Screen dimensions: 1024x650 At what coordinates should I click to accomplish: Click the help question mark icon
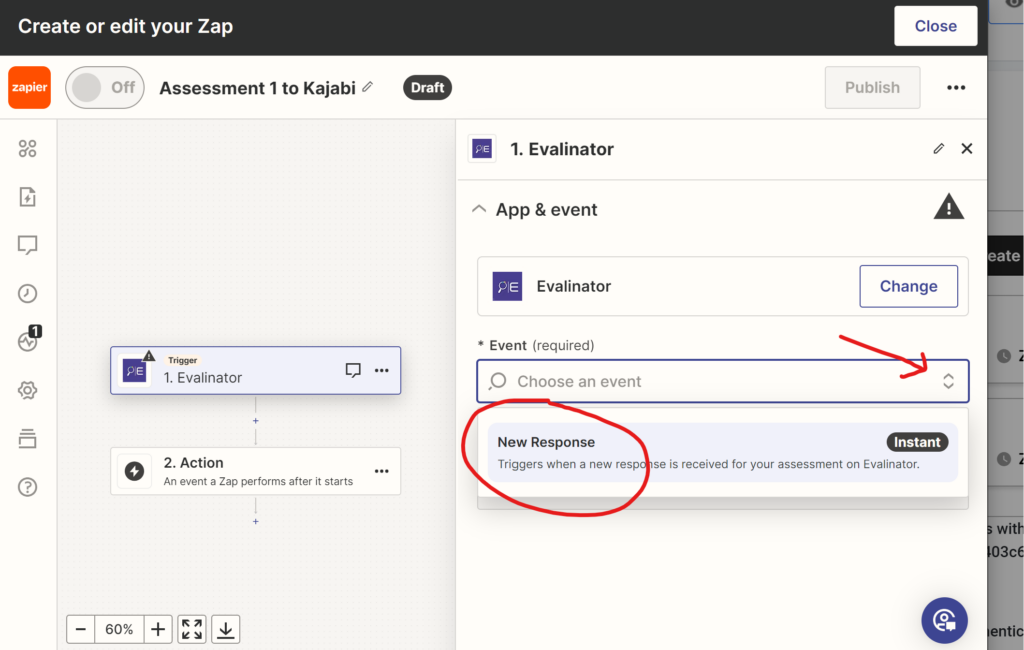point(27,487)
